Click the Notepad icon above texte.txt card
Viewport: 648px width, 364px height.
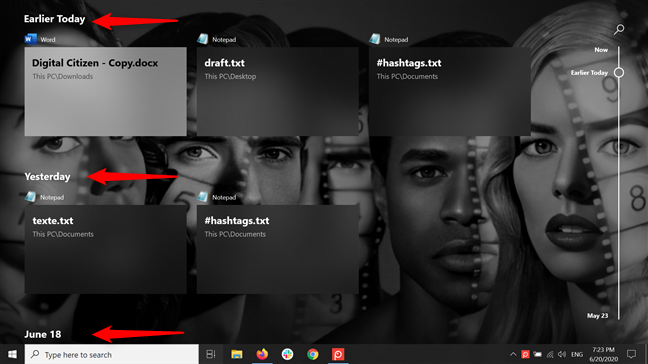click(30, 197)
